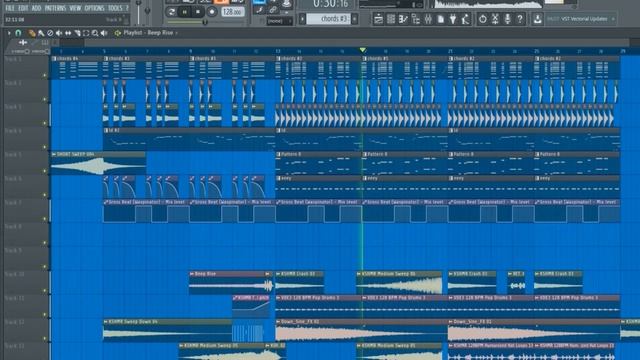Open the TOOLS menu
Image resolution: width=640 pixels, height=360 pixels.
tap(115, 8)
